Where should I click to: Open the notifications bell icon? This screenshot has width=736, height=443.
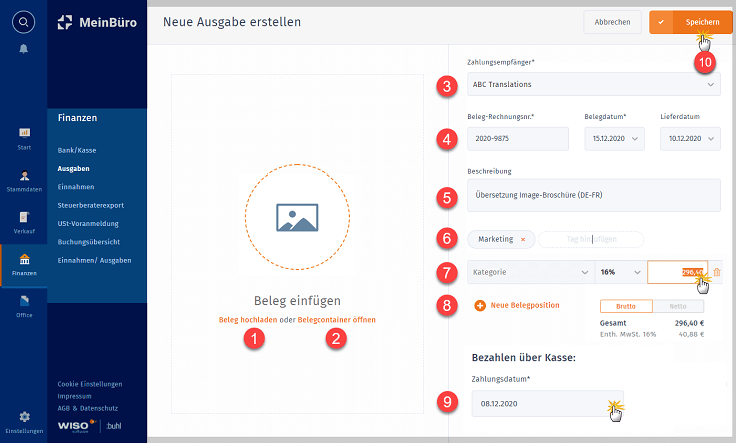tap(23, 49)
